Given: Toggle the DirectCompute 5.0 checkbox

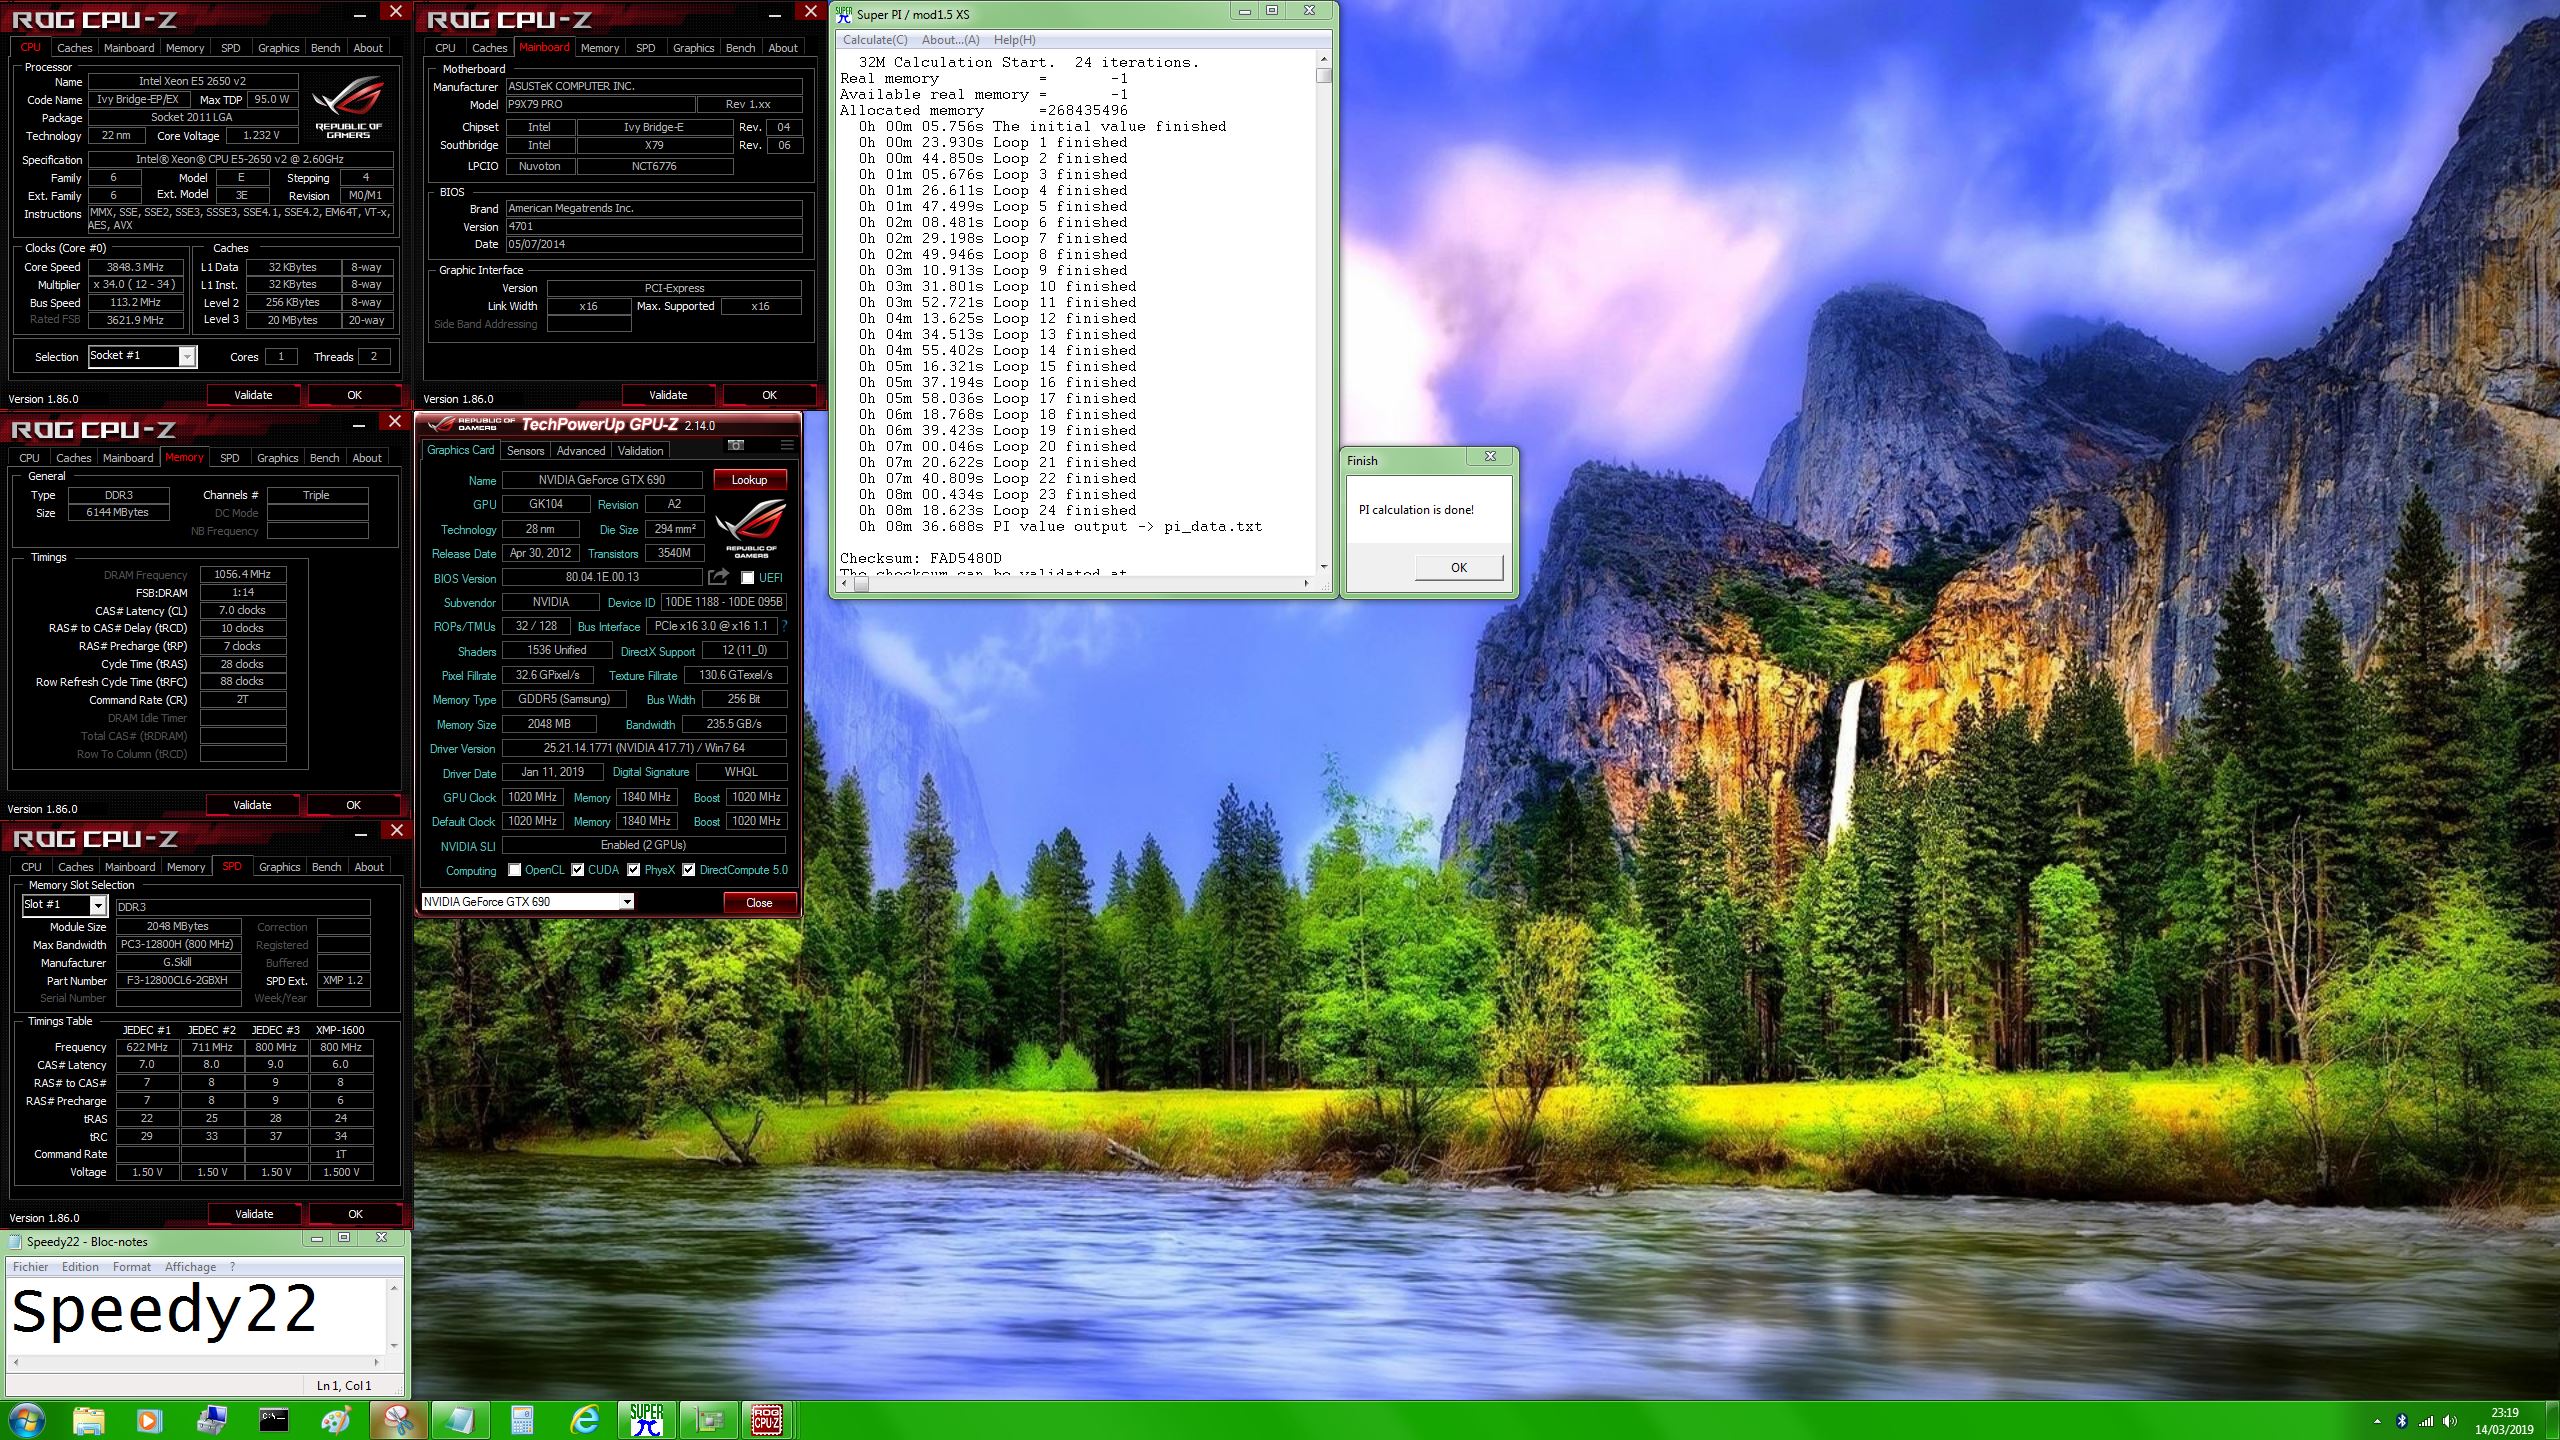Looking at the screenshot, I should coord(688,870).
